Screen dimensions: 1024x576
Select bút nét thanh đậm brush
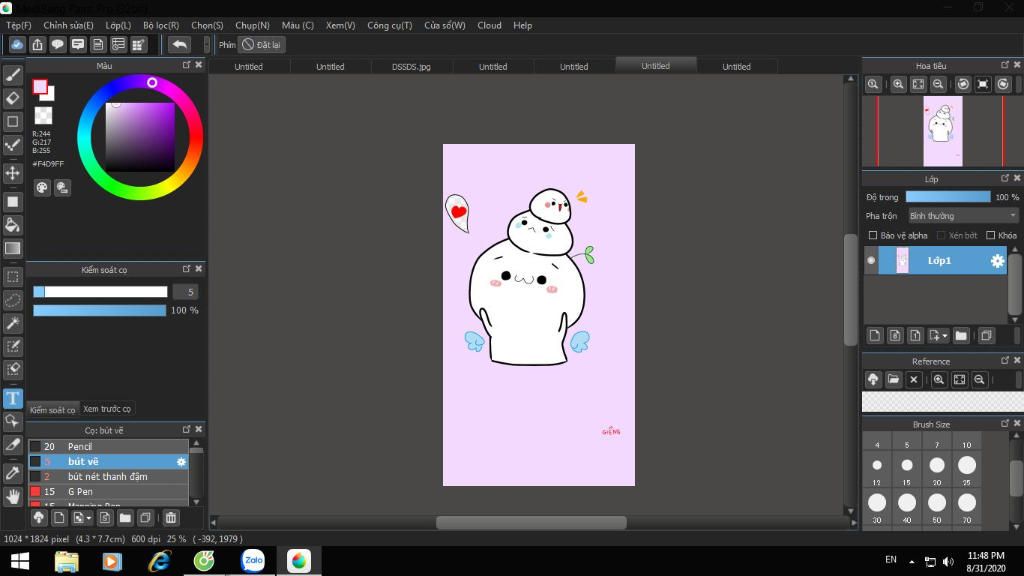(108, 477)
